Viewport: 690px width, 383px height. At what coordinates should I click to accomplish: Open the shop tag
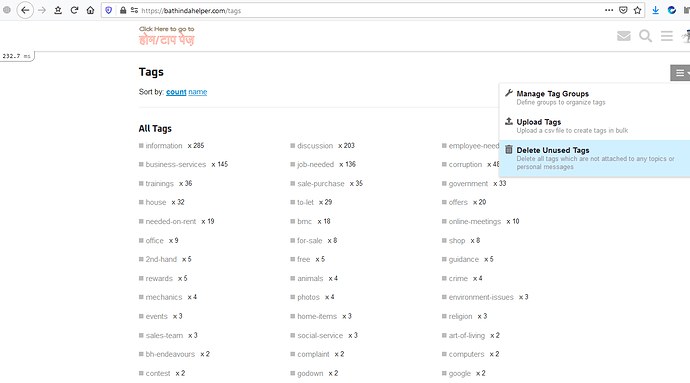457,241
